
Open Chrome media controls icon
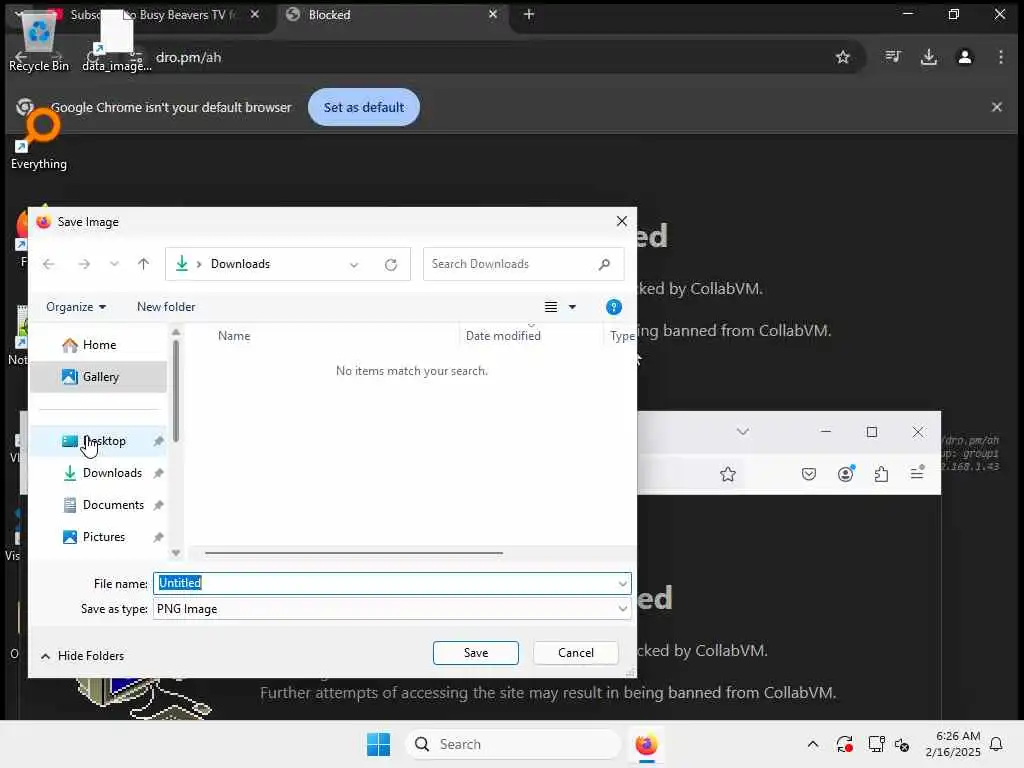pos(893,57)
